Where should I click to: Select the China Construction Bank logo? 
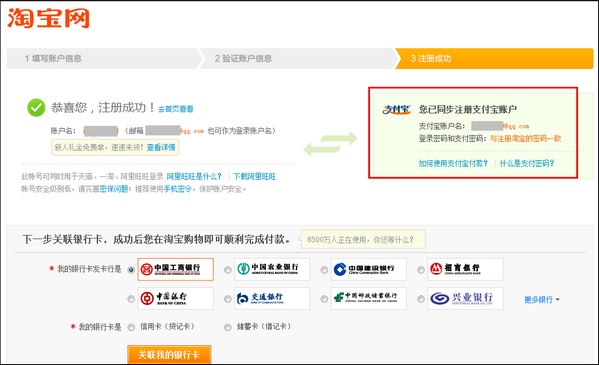(369, 269)
